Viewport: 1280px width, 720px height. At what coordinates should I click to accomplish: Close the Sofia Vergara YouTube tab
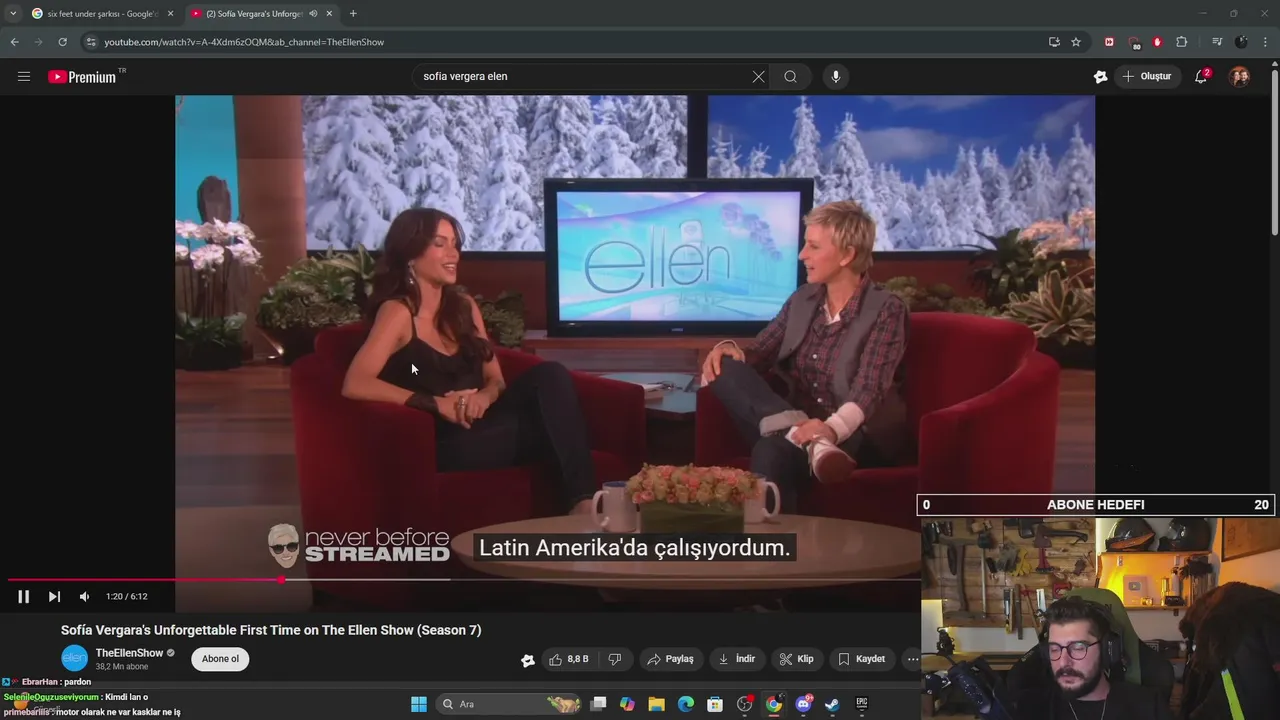coord(329,14)
